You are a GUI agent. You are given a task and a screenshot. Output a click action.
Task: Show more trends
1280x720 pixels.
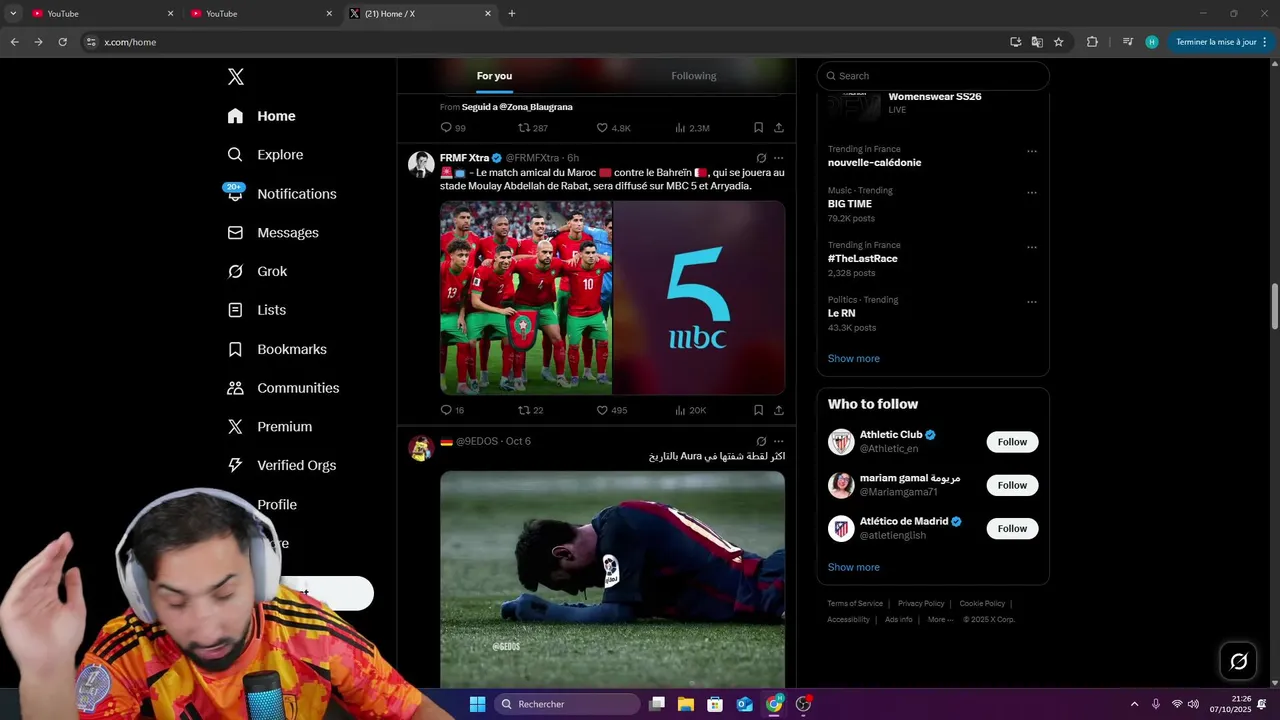854,359
